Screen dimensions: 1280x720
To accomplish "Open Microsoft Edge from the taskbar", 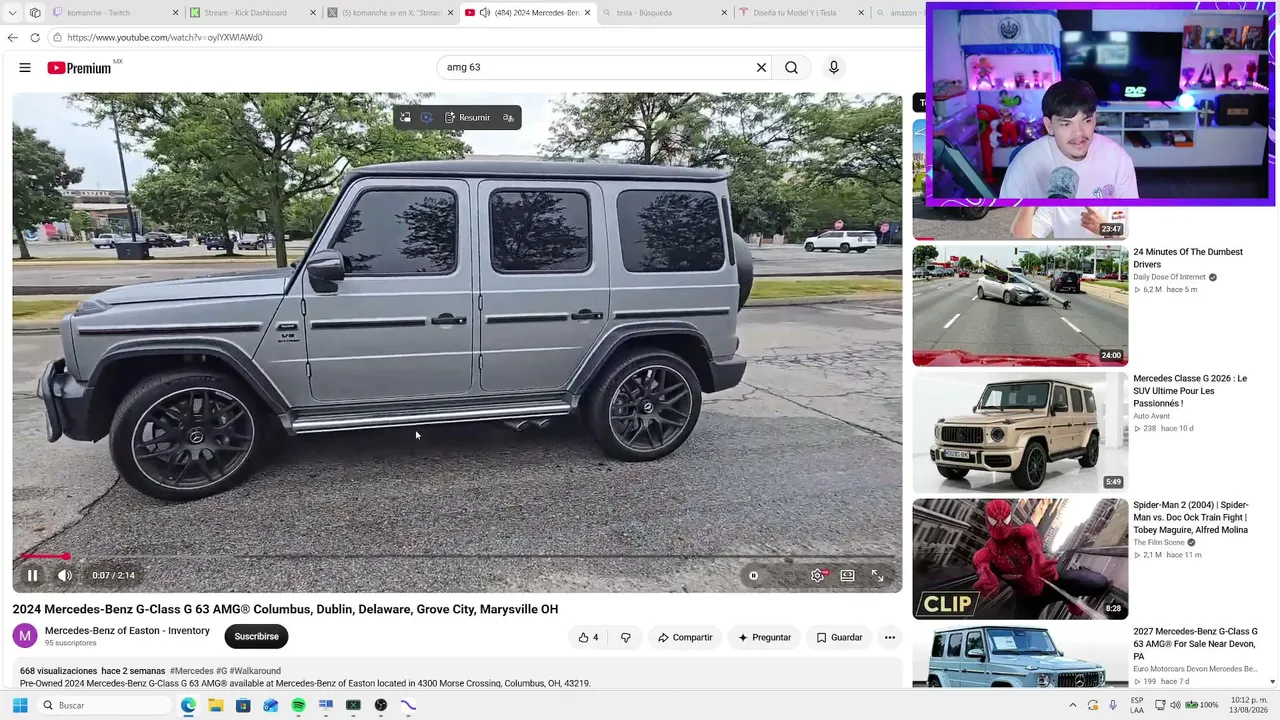I will pos(188,705).
